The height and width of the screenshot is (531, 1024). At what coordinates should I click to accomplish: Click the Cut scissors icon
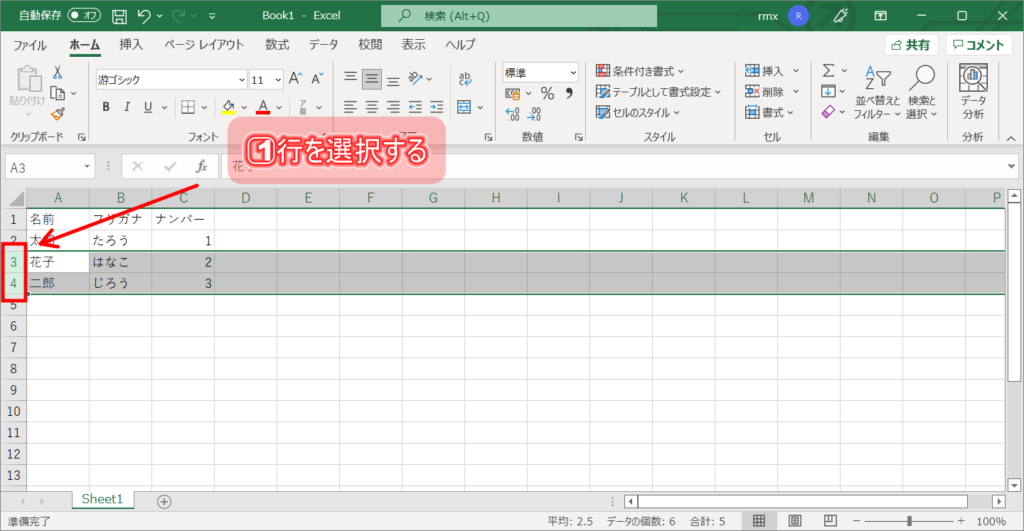click(x=57, y=72)
